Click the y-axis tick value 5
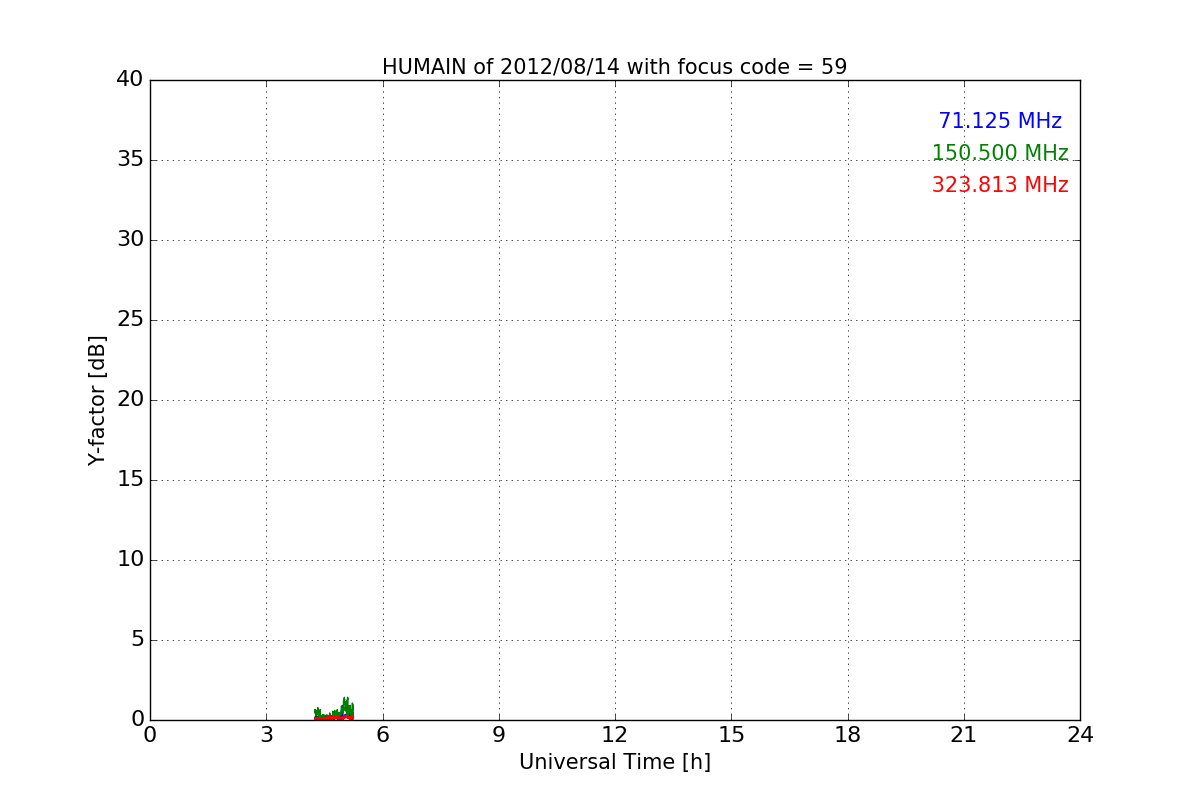Screen dimensions: 1200x800 pyautogui.click(x=137, y=640)
